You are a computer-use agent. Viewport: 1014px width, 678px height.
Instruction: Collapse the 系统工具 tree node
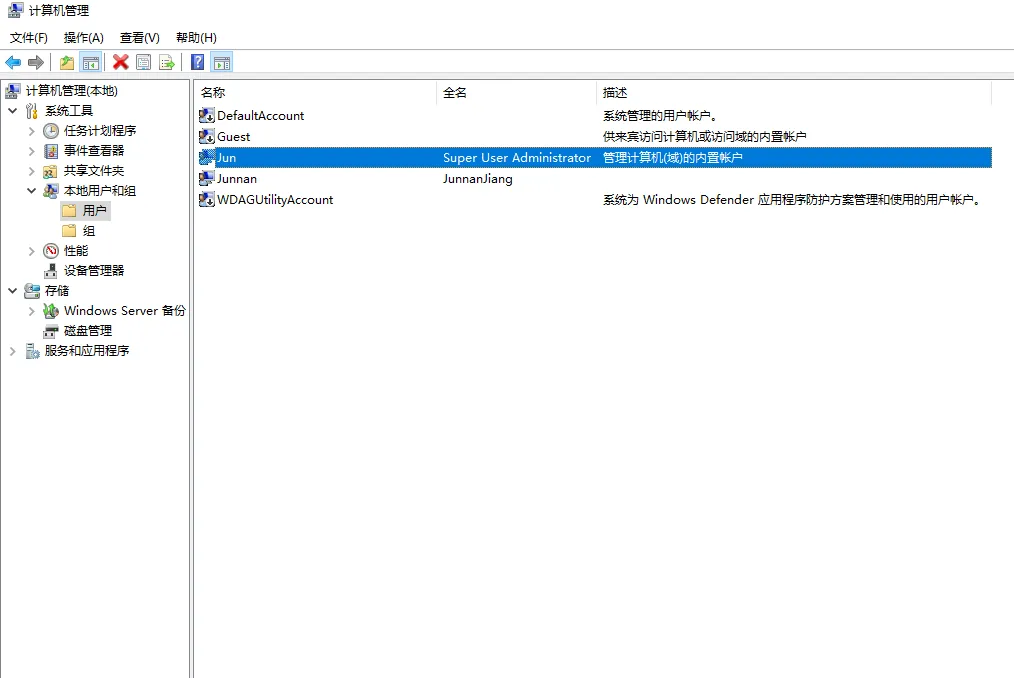[12, 111]
